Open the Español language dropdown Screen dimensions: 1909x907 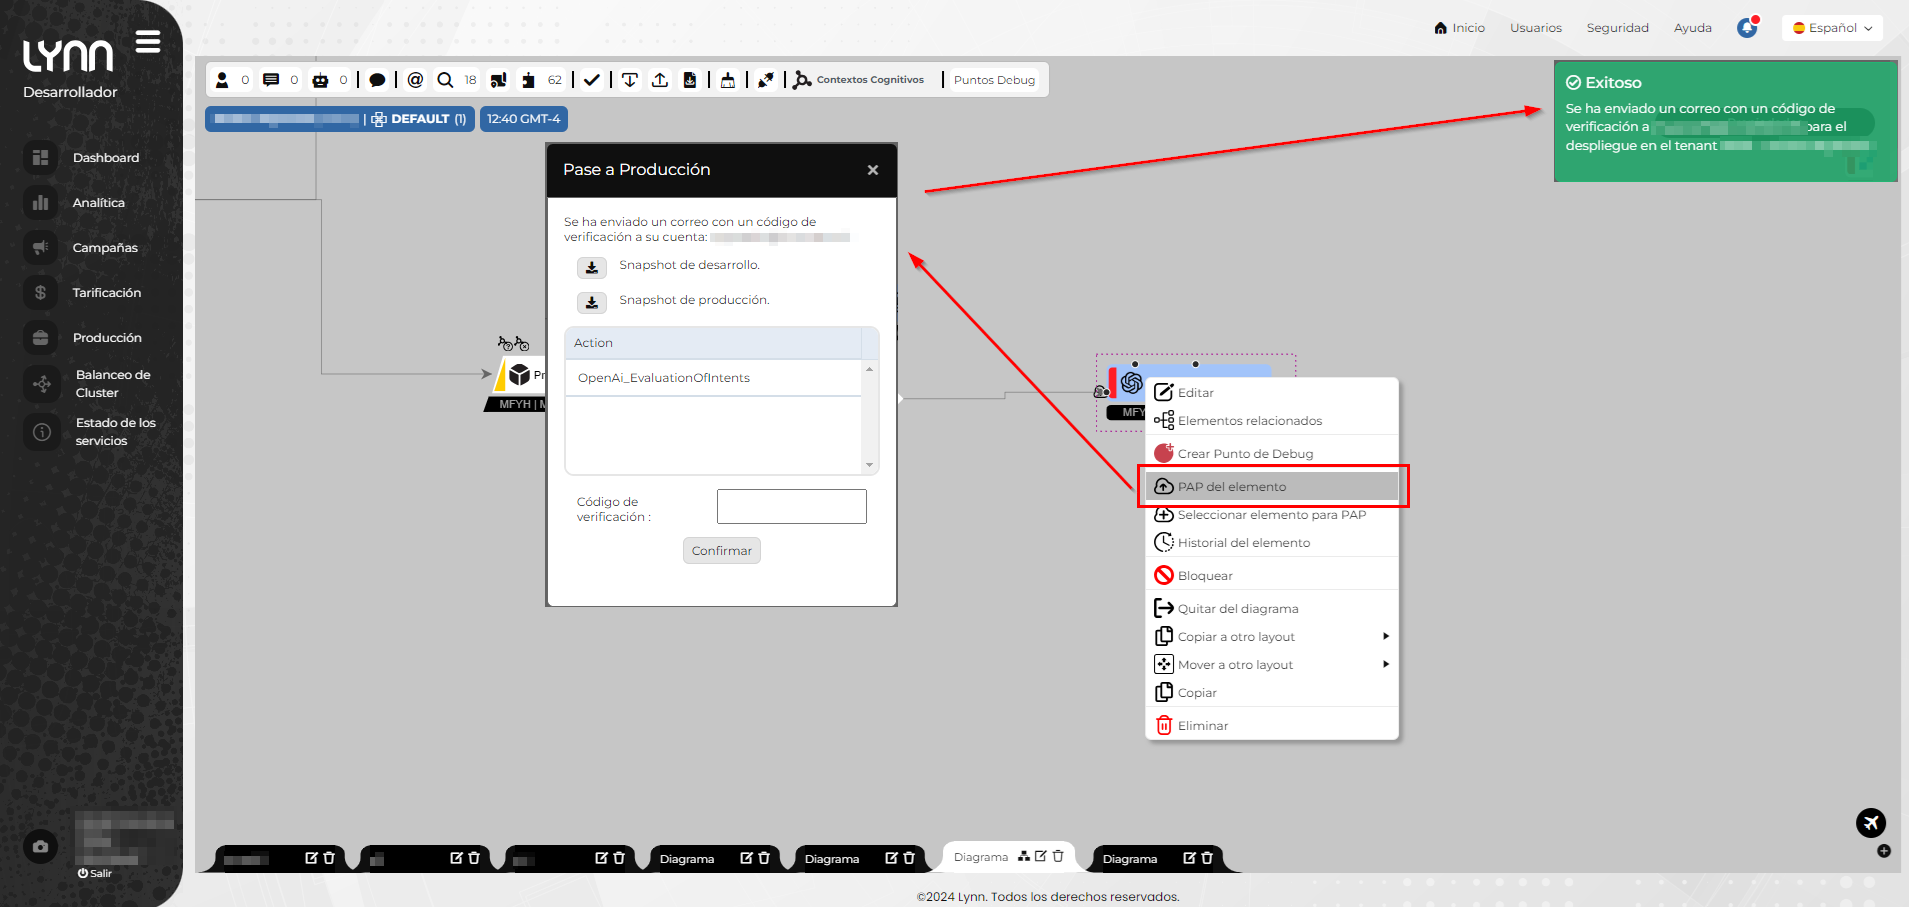[1832, 28]
